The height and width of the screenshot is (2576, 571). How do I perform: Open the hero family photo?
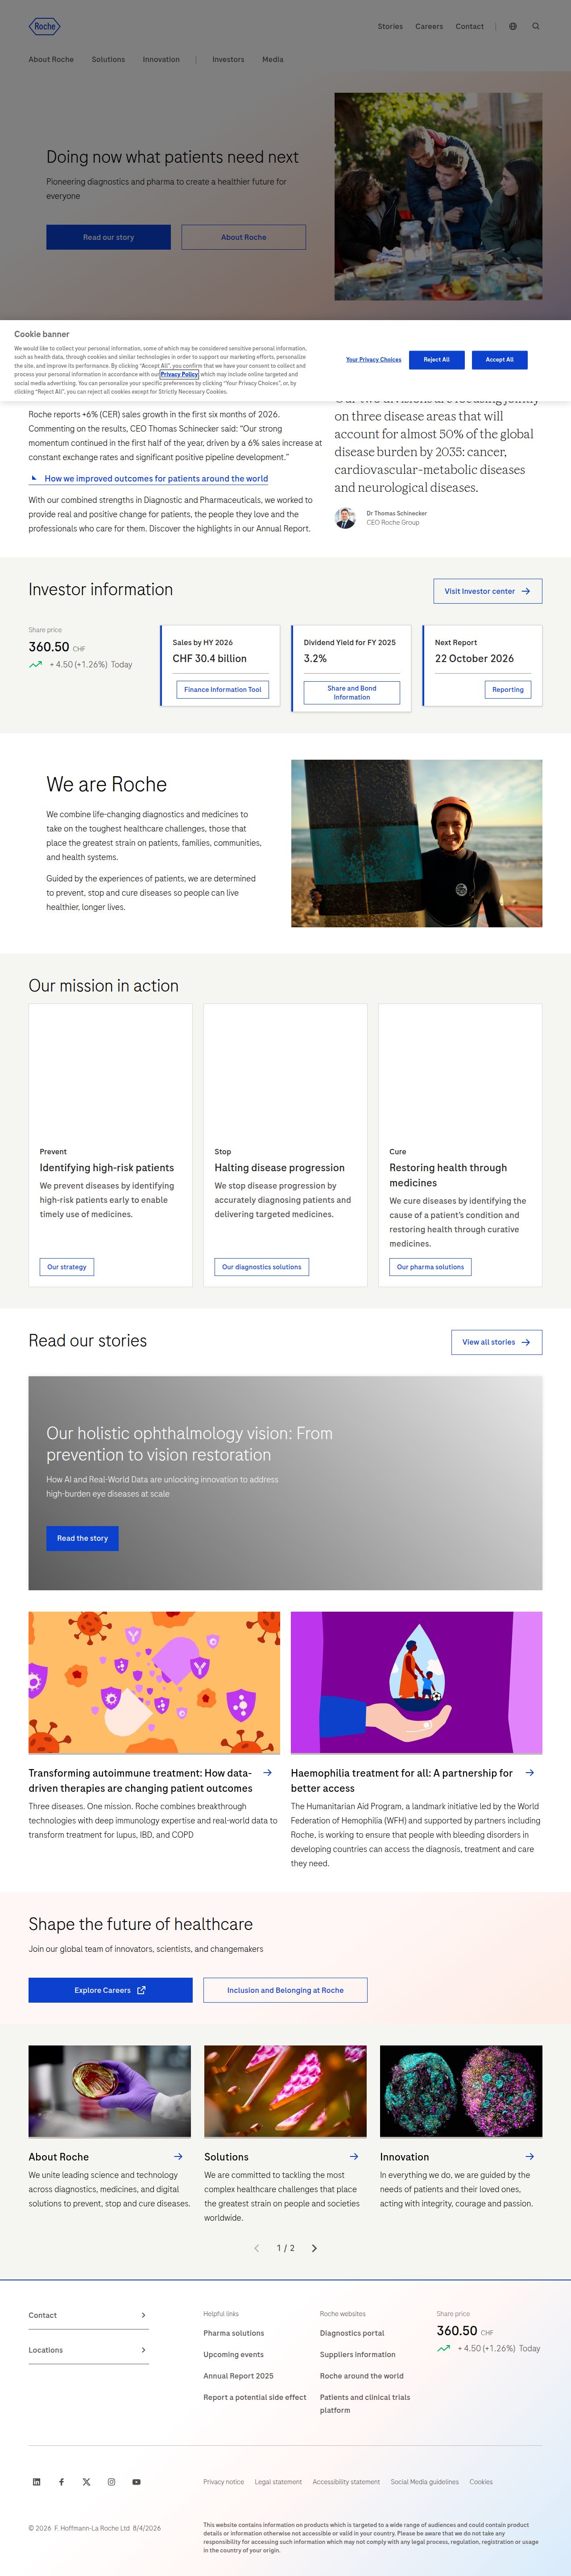(438, 196)
